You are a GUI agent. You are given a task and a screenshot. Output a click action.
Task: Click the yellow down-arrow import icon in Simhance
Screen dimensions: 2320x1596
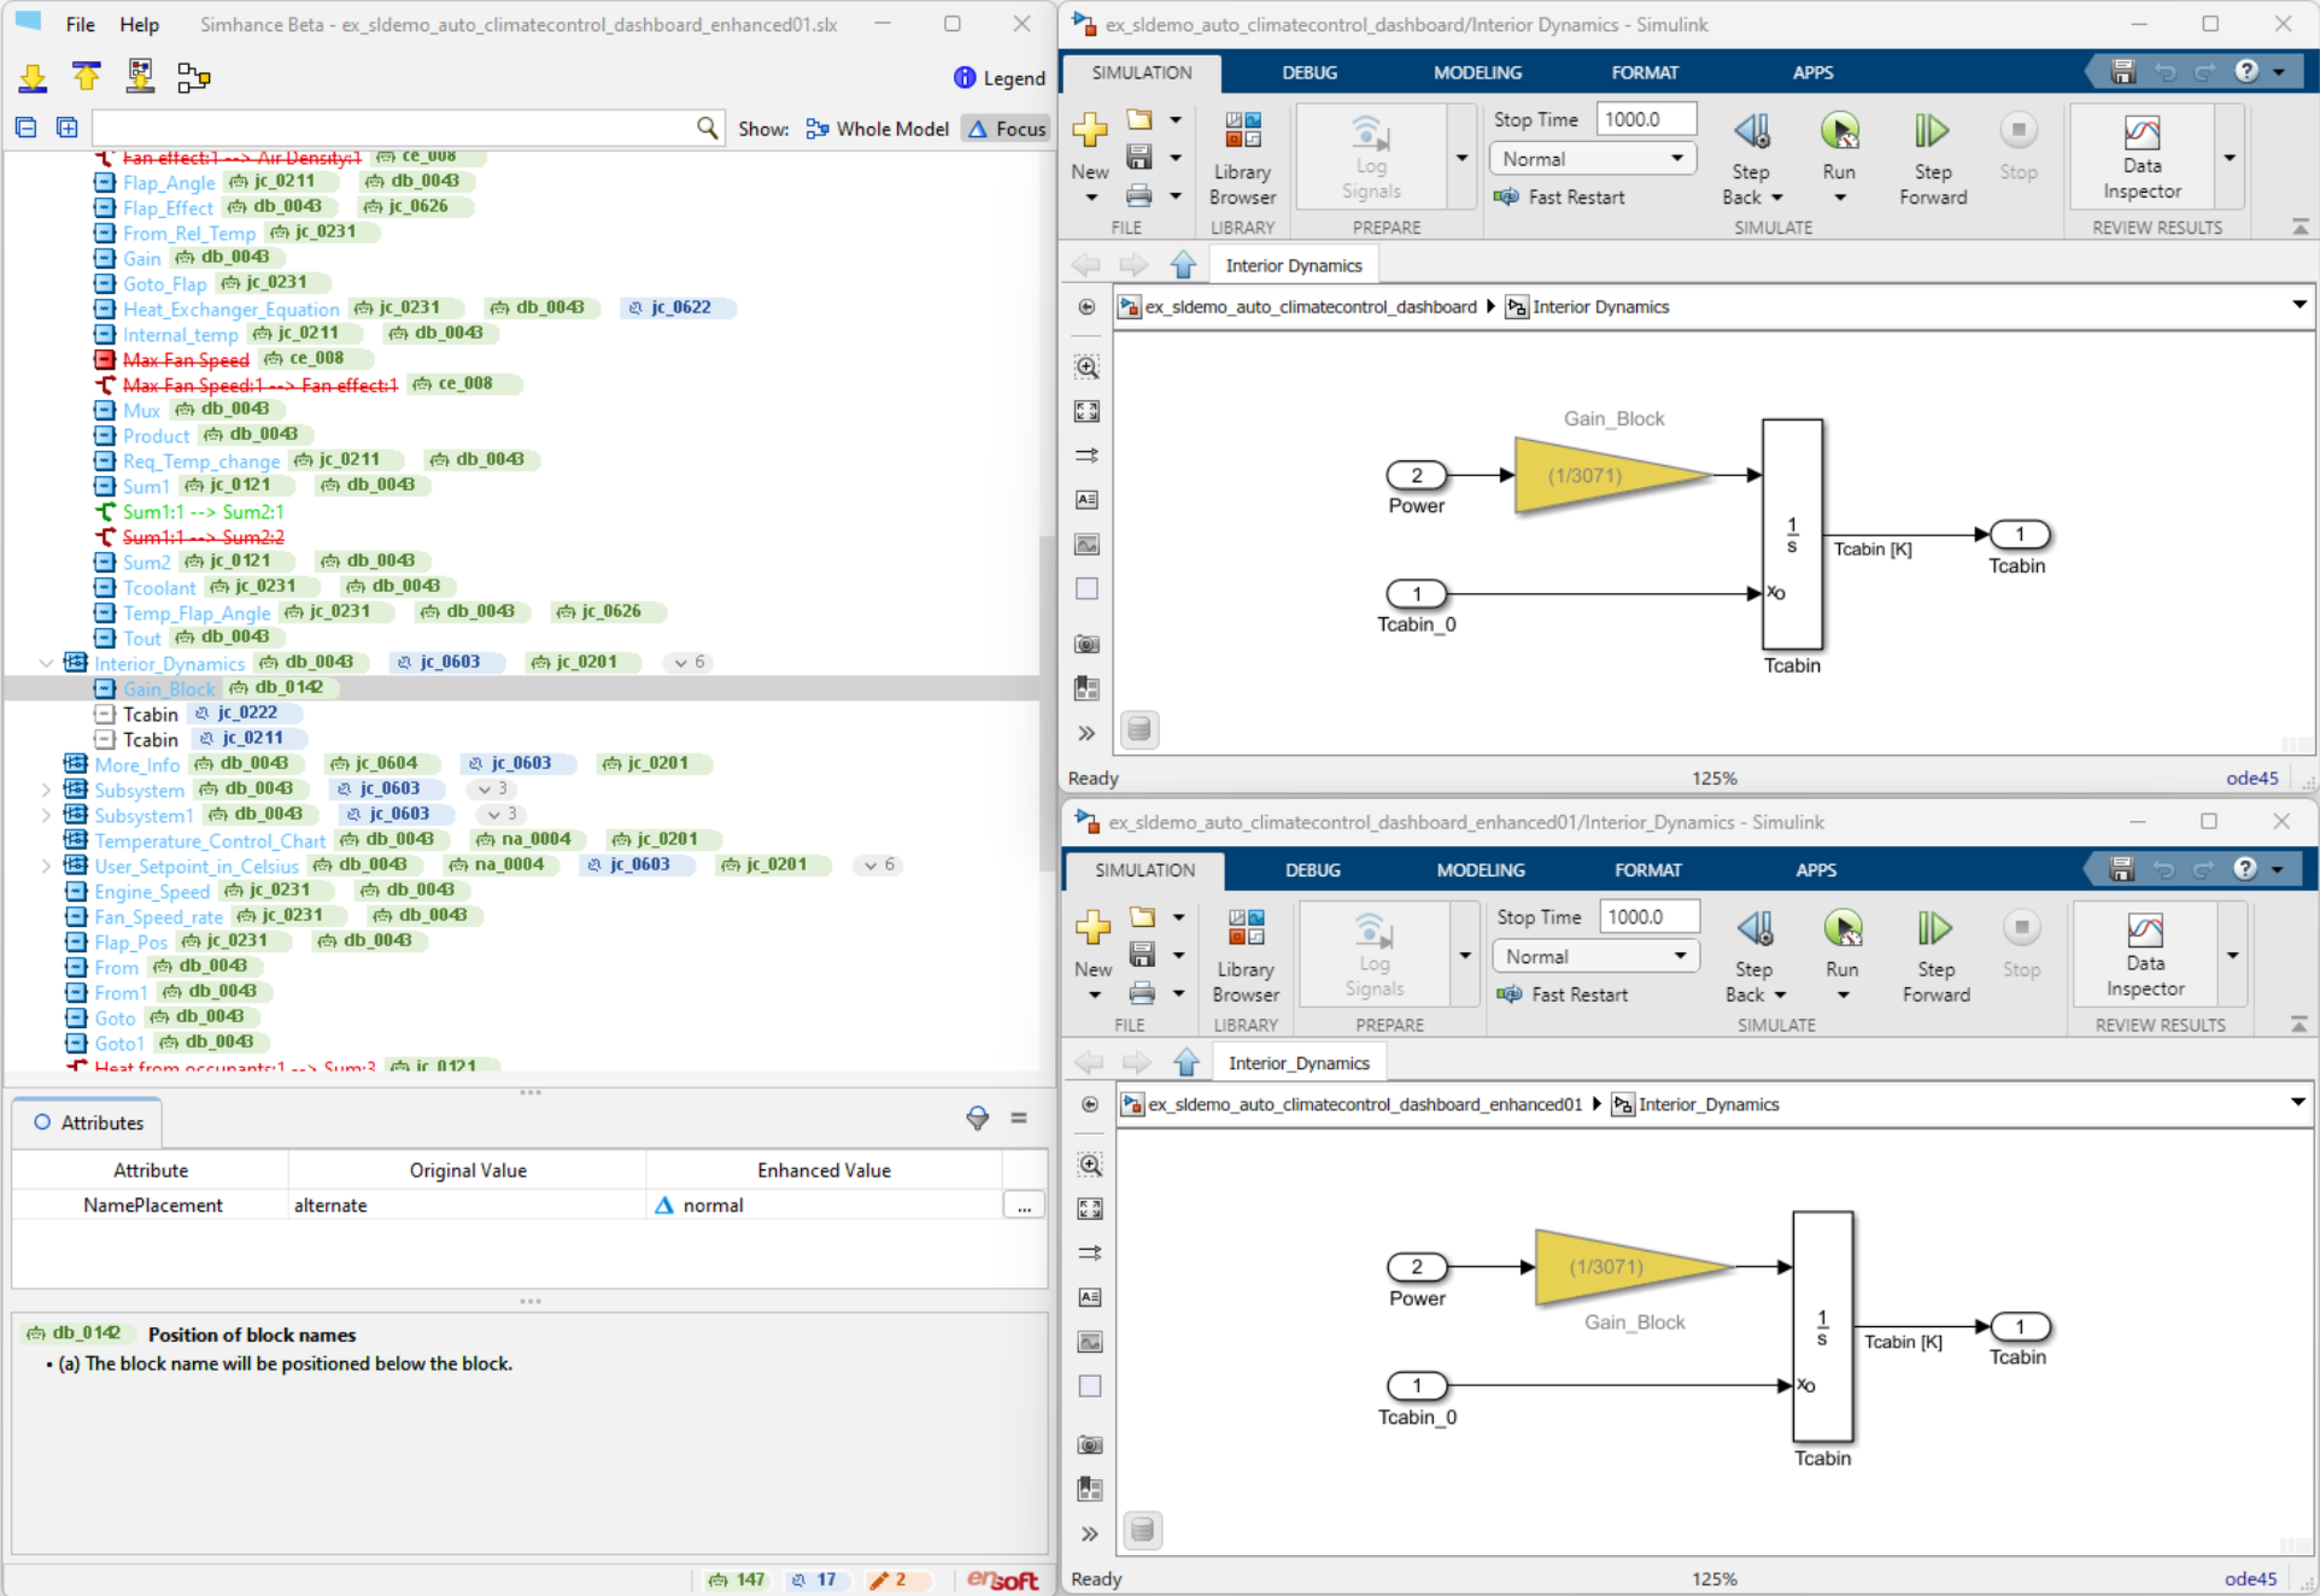33,77
